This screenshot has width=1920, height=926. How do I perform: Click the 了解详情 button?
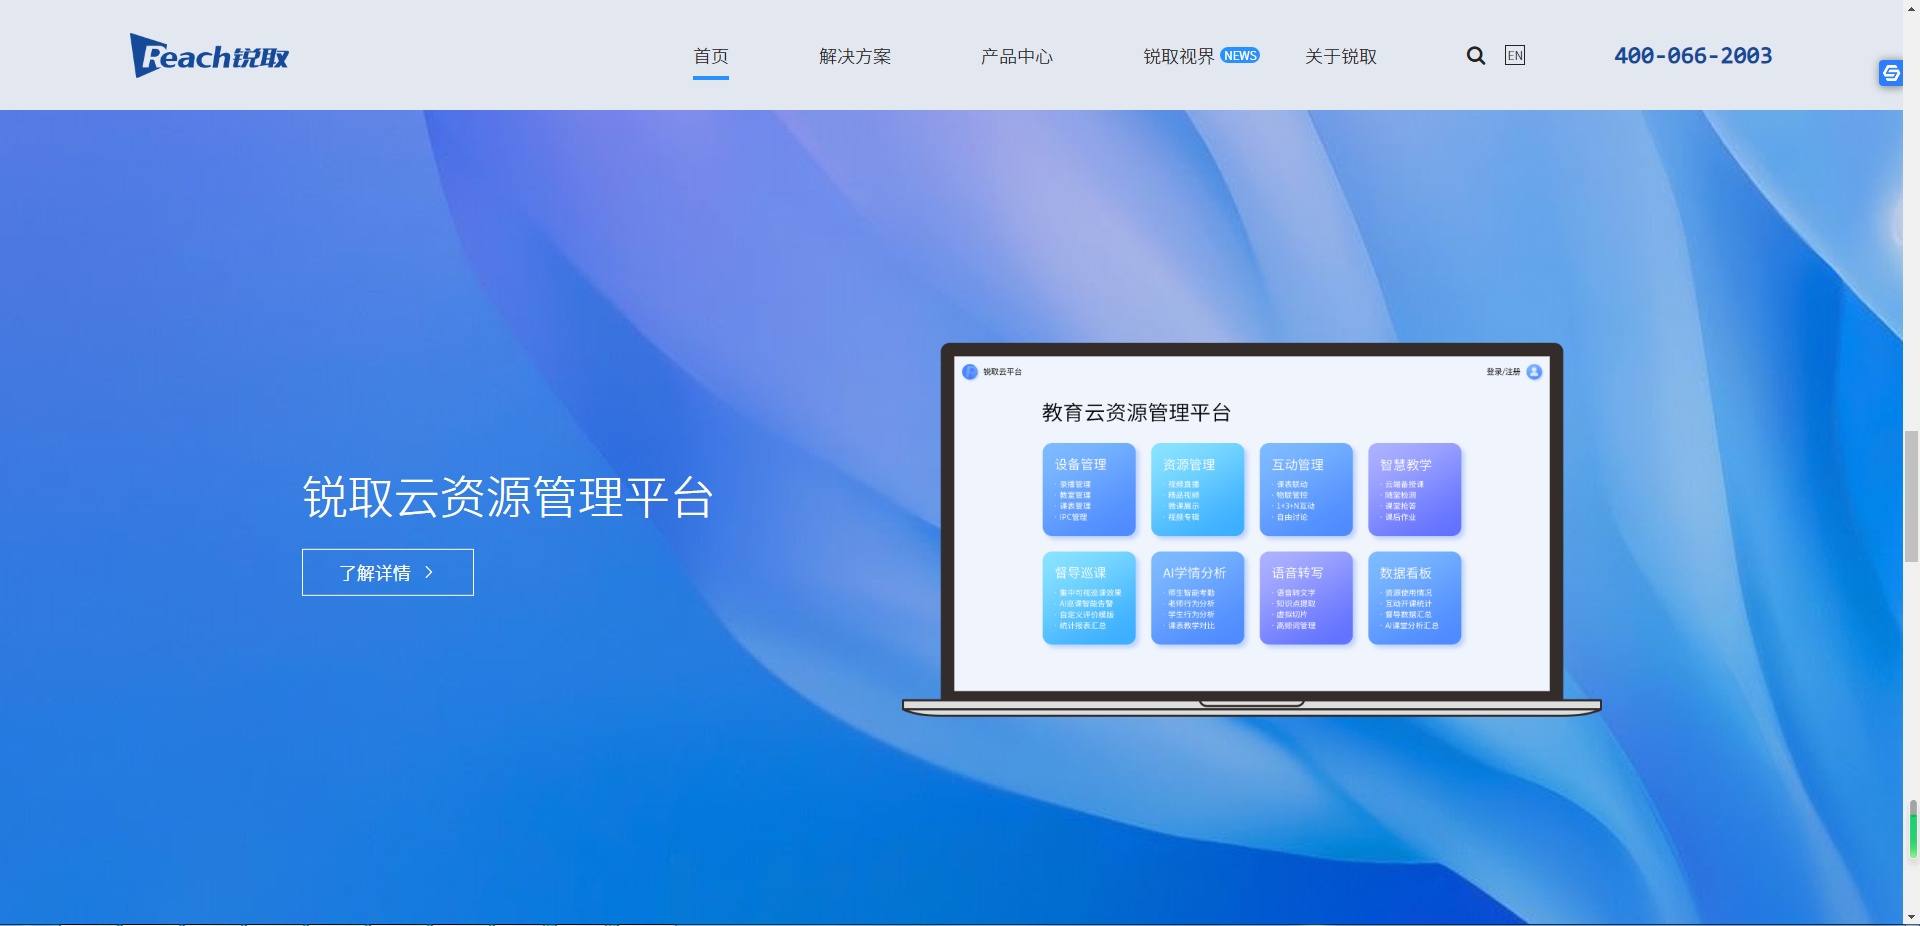387,572
